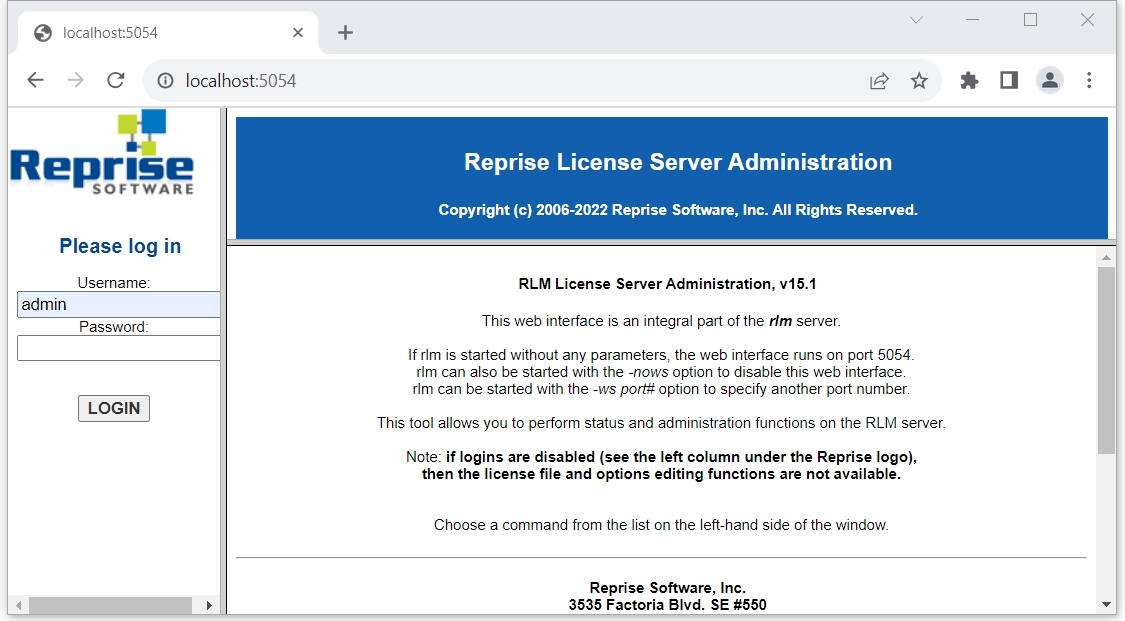The width and height of the screenshot is (1125, 621).
Task: Close the localhost:5054 tab
Action: tap(298, 33)
